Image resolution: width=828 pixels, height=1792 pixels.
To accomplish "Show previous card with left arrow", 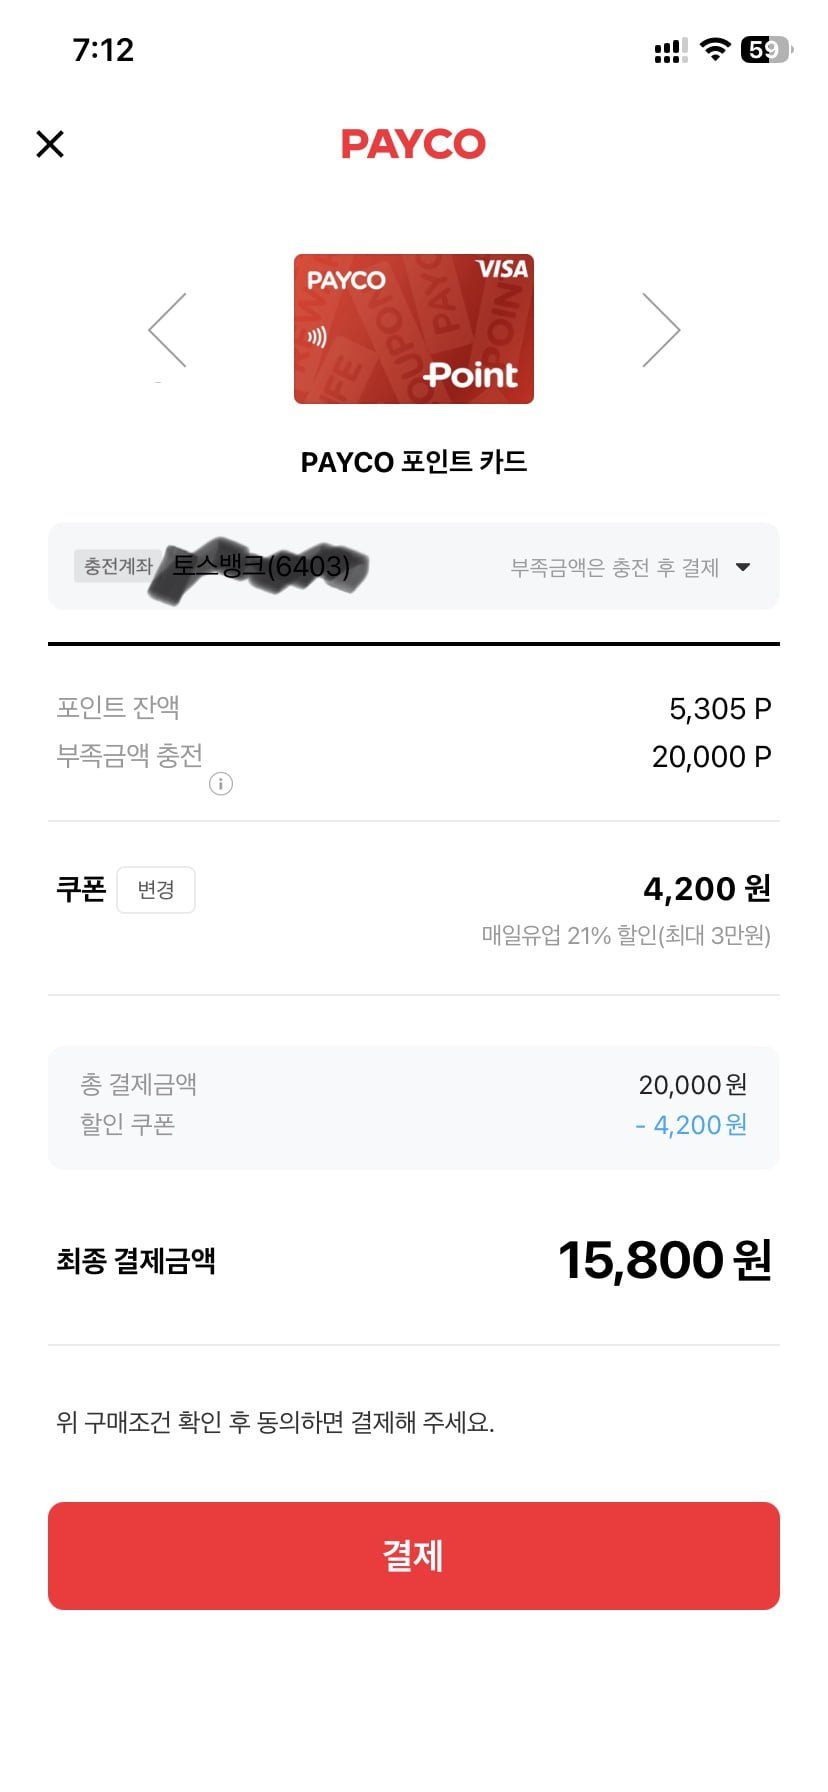I will click(x=168, y=330).
